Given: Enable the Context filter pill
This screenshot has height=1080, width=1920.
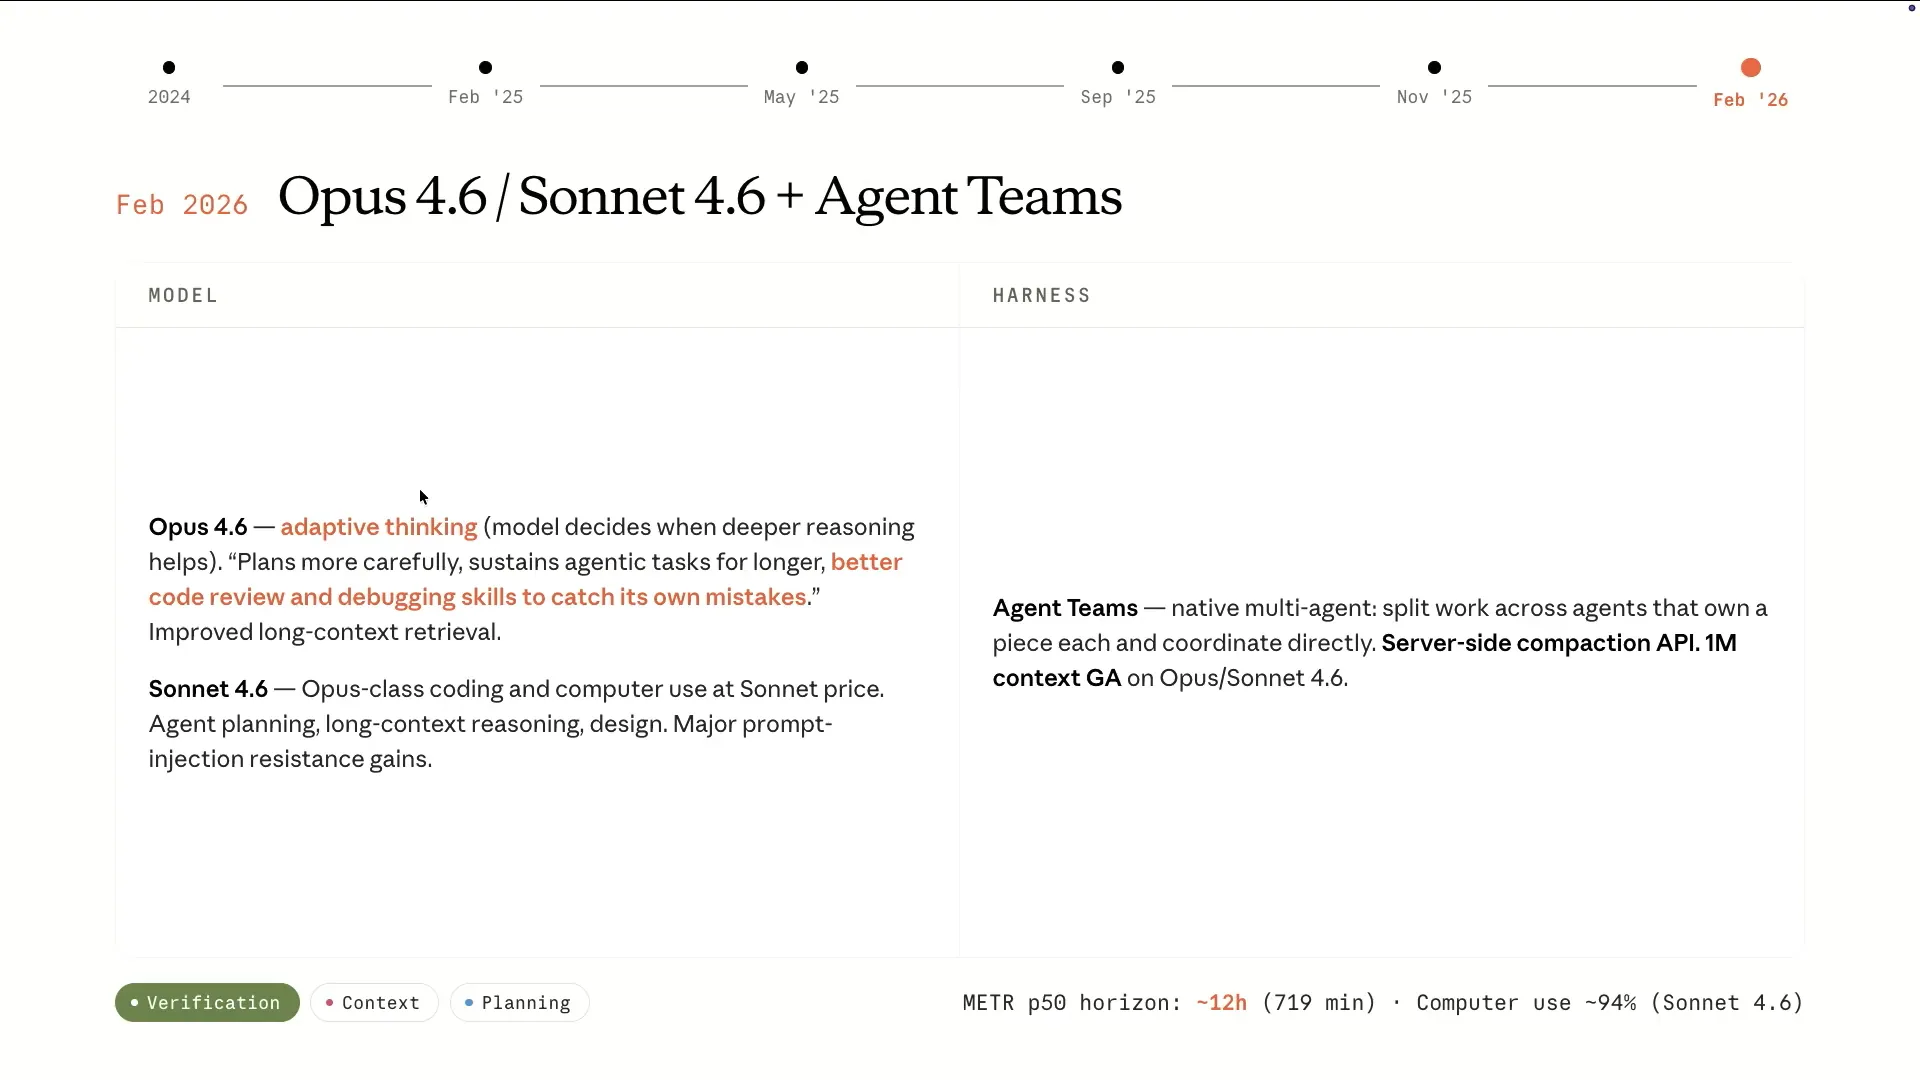Looking at the screenshot, I should [x=374, y=1003].
